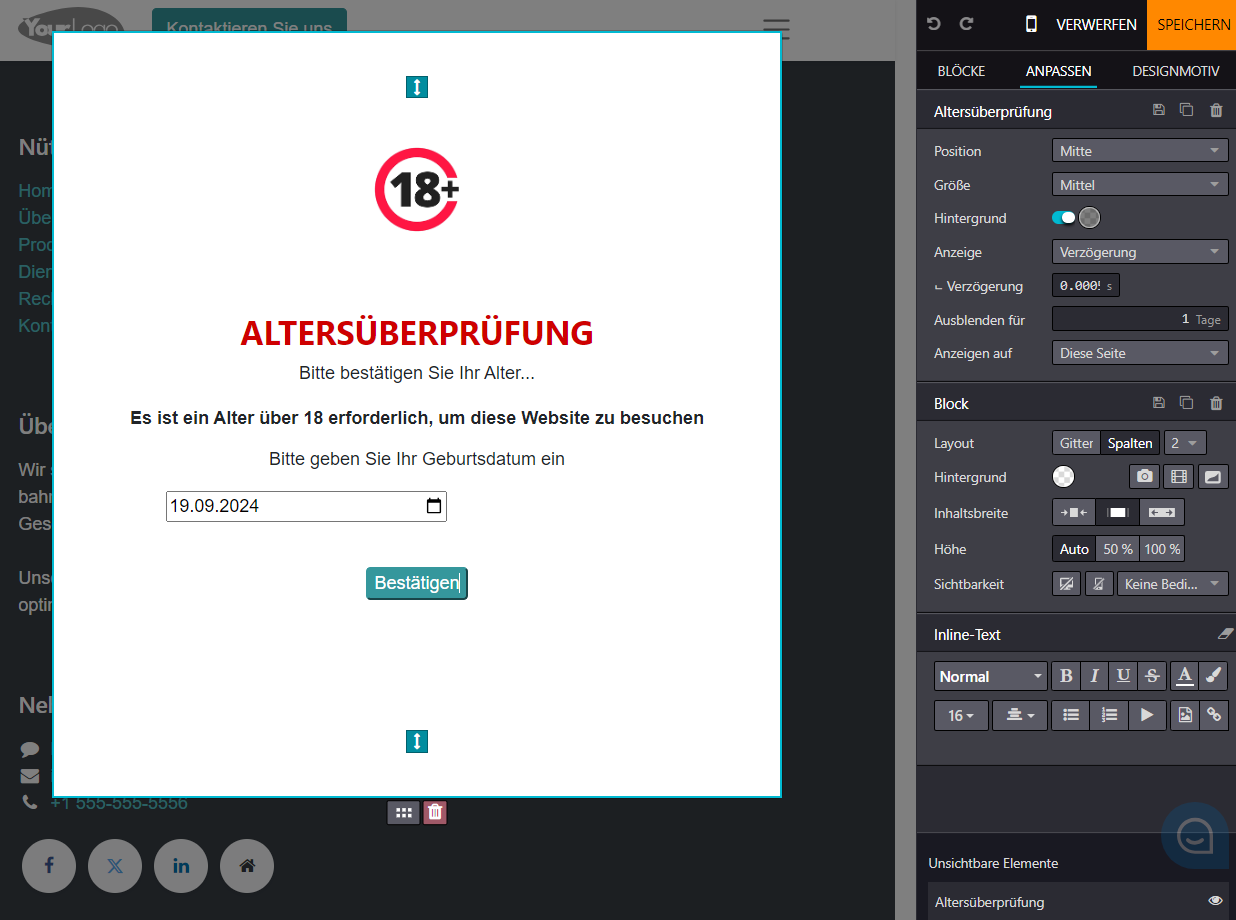Click the orange SPEICHERN button
Screen dimensions: 1236x920
coord(1193,24)
